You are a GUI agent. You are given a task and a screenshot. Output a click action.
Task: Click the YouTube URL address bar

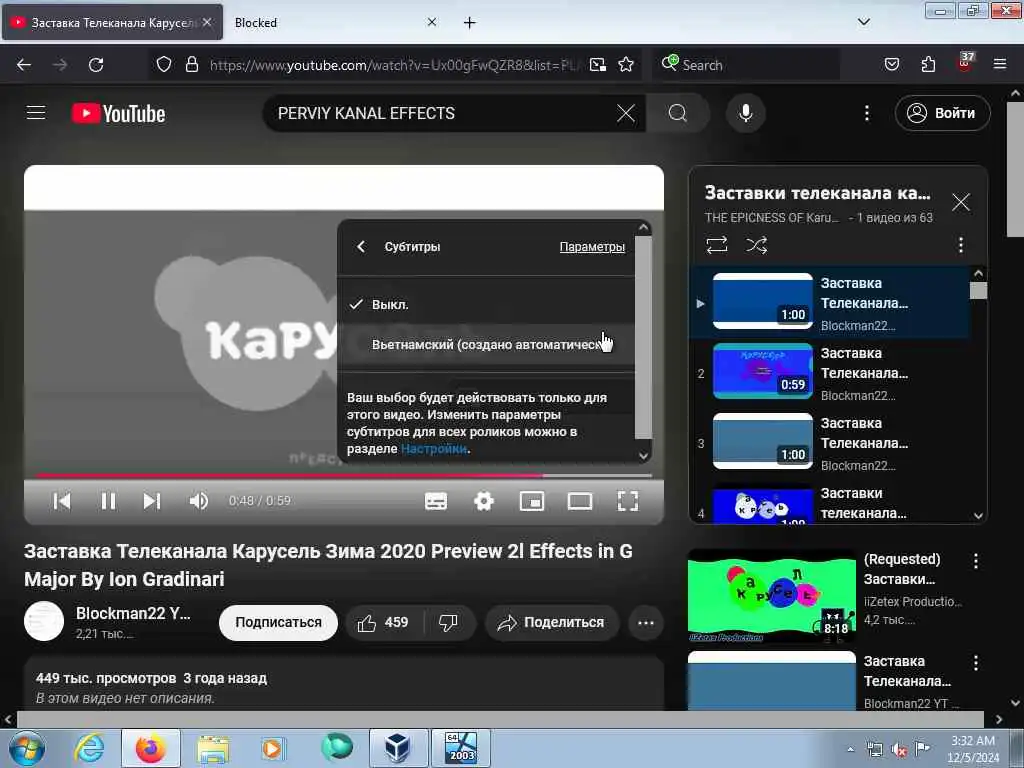pos(392,65)
